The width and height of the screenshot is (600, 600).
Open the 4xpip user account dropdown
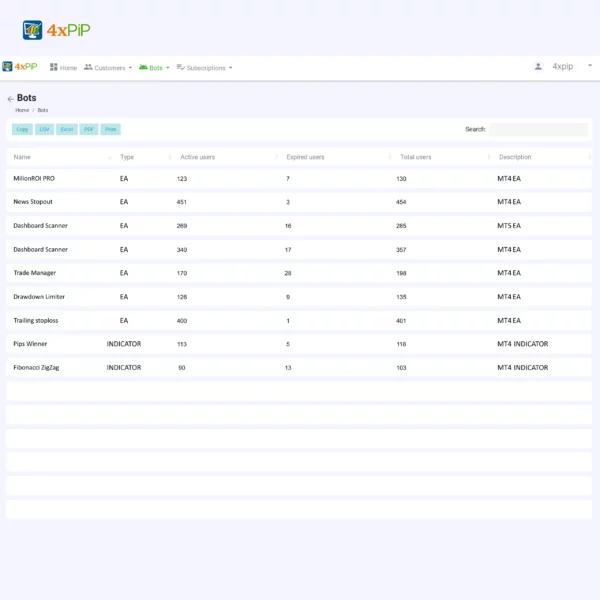point(563,67)
